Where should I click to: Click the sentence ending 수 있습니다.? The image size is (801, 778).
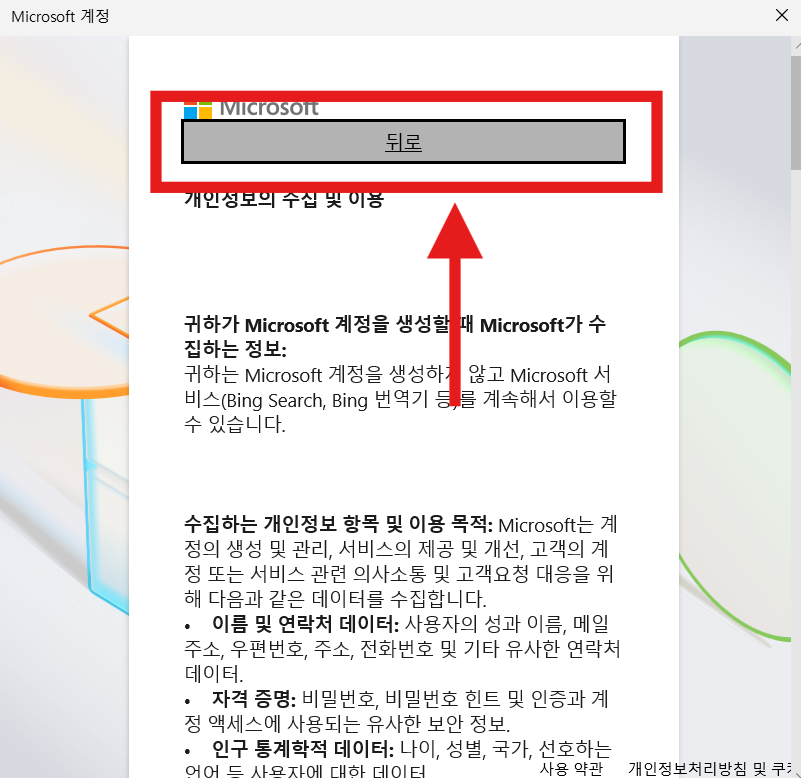400,399
